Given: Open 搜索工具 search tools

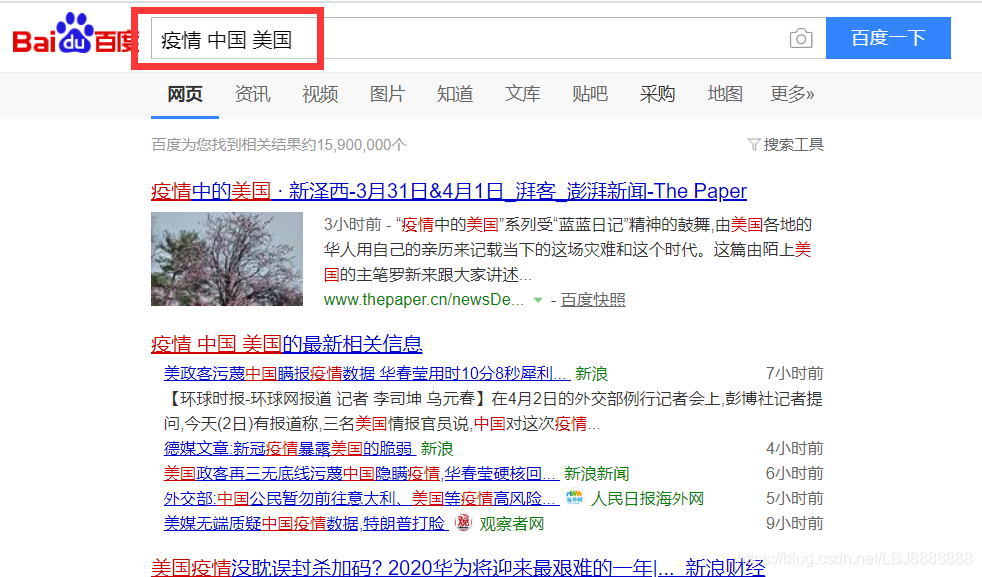Looking at the screenshot, I should tap(793, 145).
